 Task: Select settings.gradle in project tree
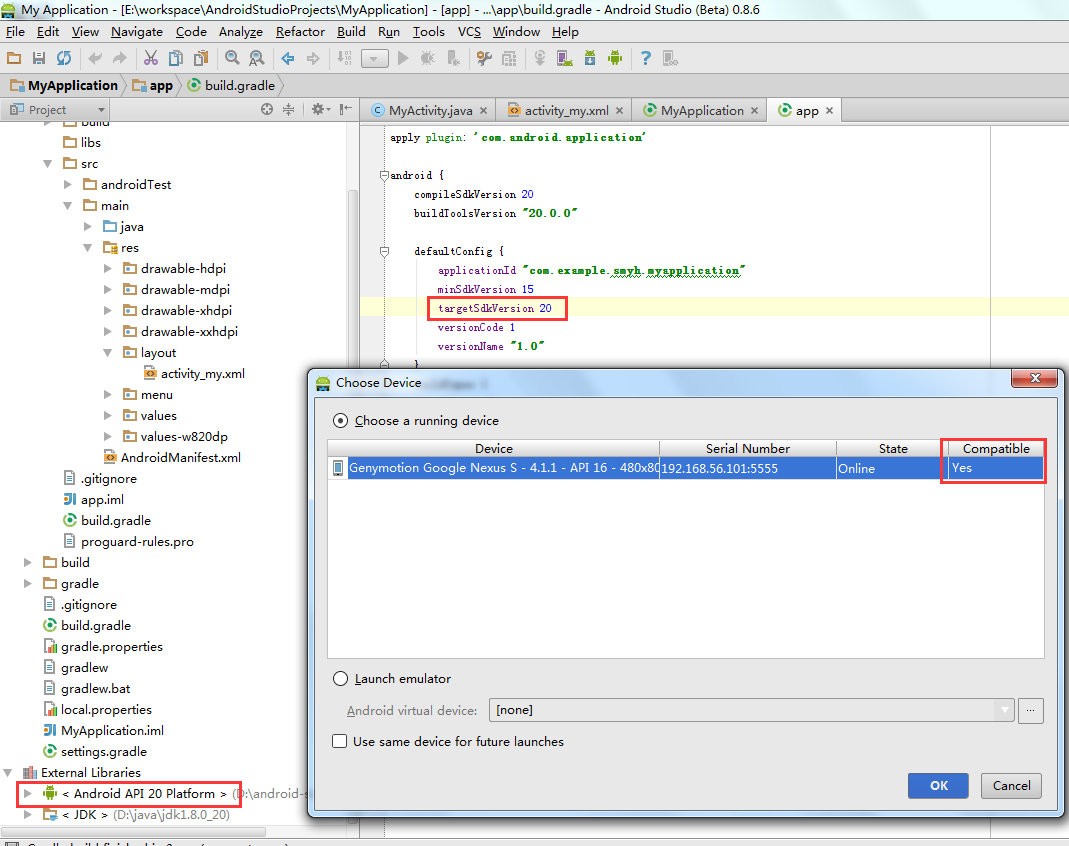tap(95, 751)
